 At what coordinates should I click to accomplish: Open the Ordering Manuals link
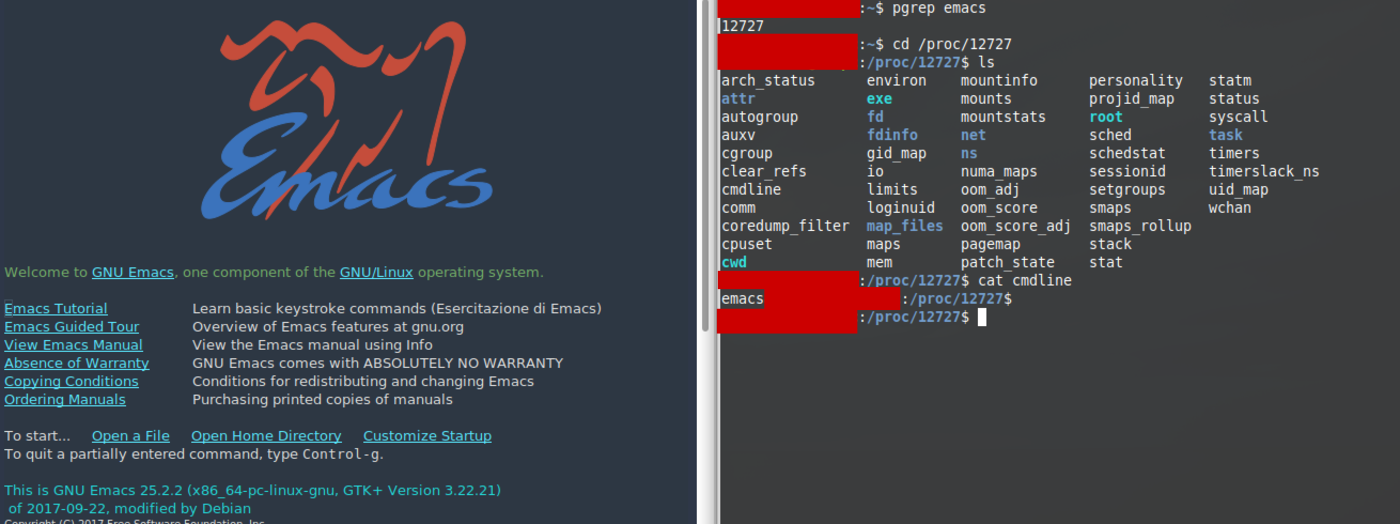65,399
